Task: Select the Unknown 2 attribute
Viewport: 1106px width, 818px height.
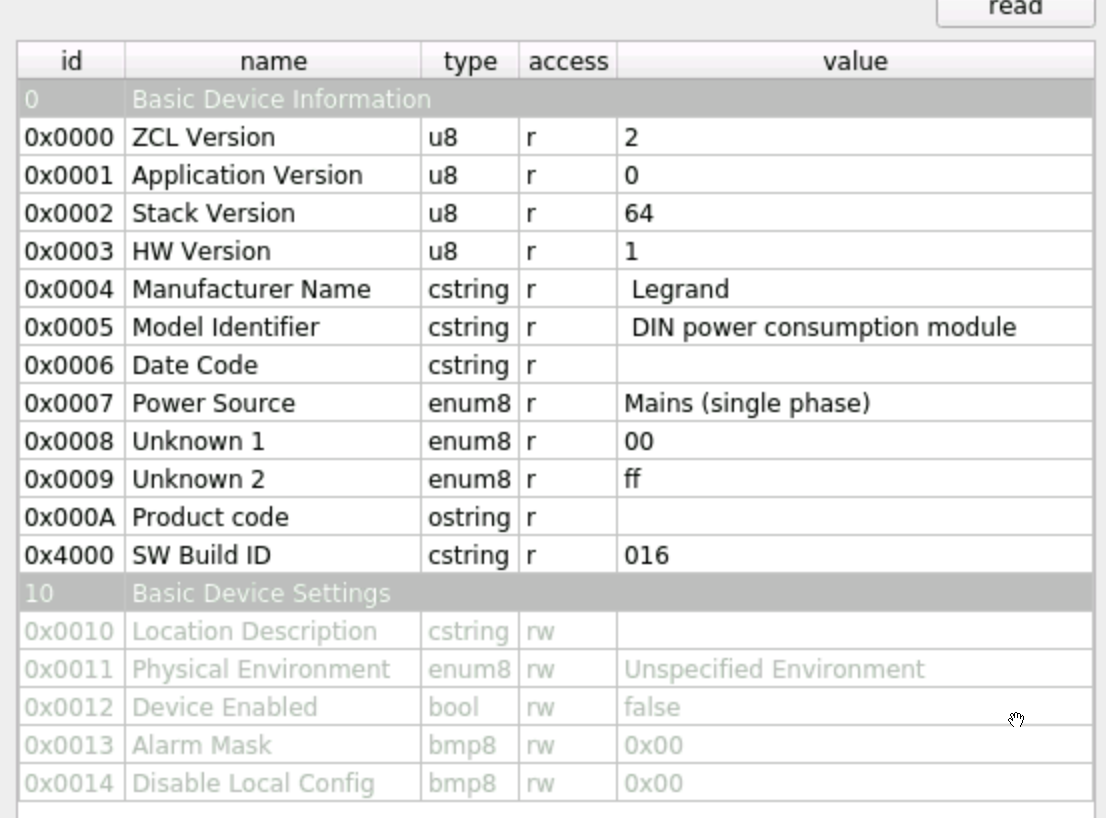Action: (x=556, y=480)
